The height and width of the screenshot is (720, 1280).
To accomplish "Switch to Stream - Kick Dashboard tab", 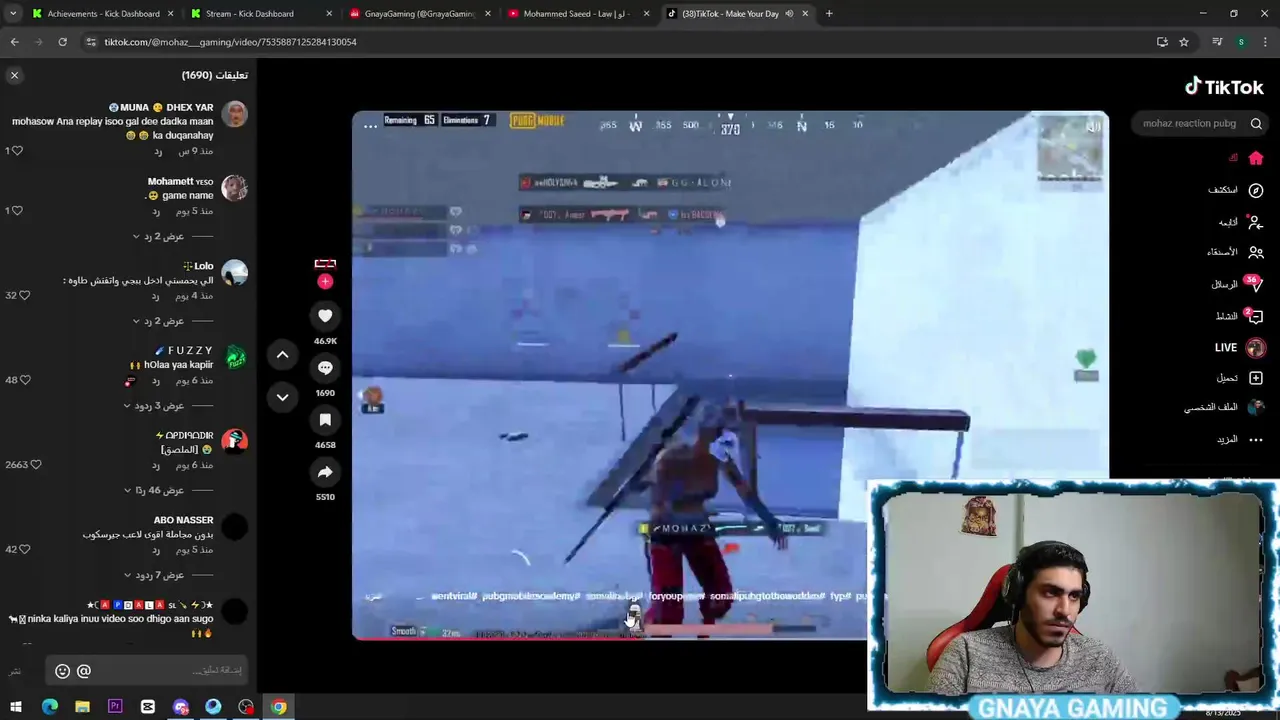I will 259,14.
